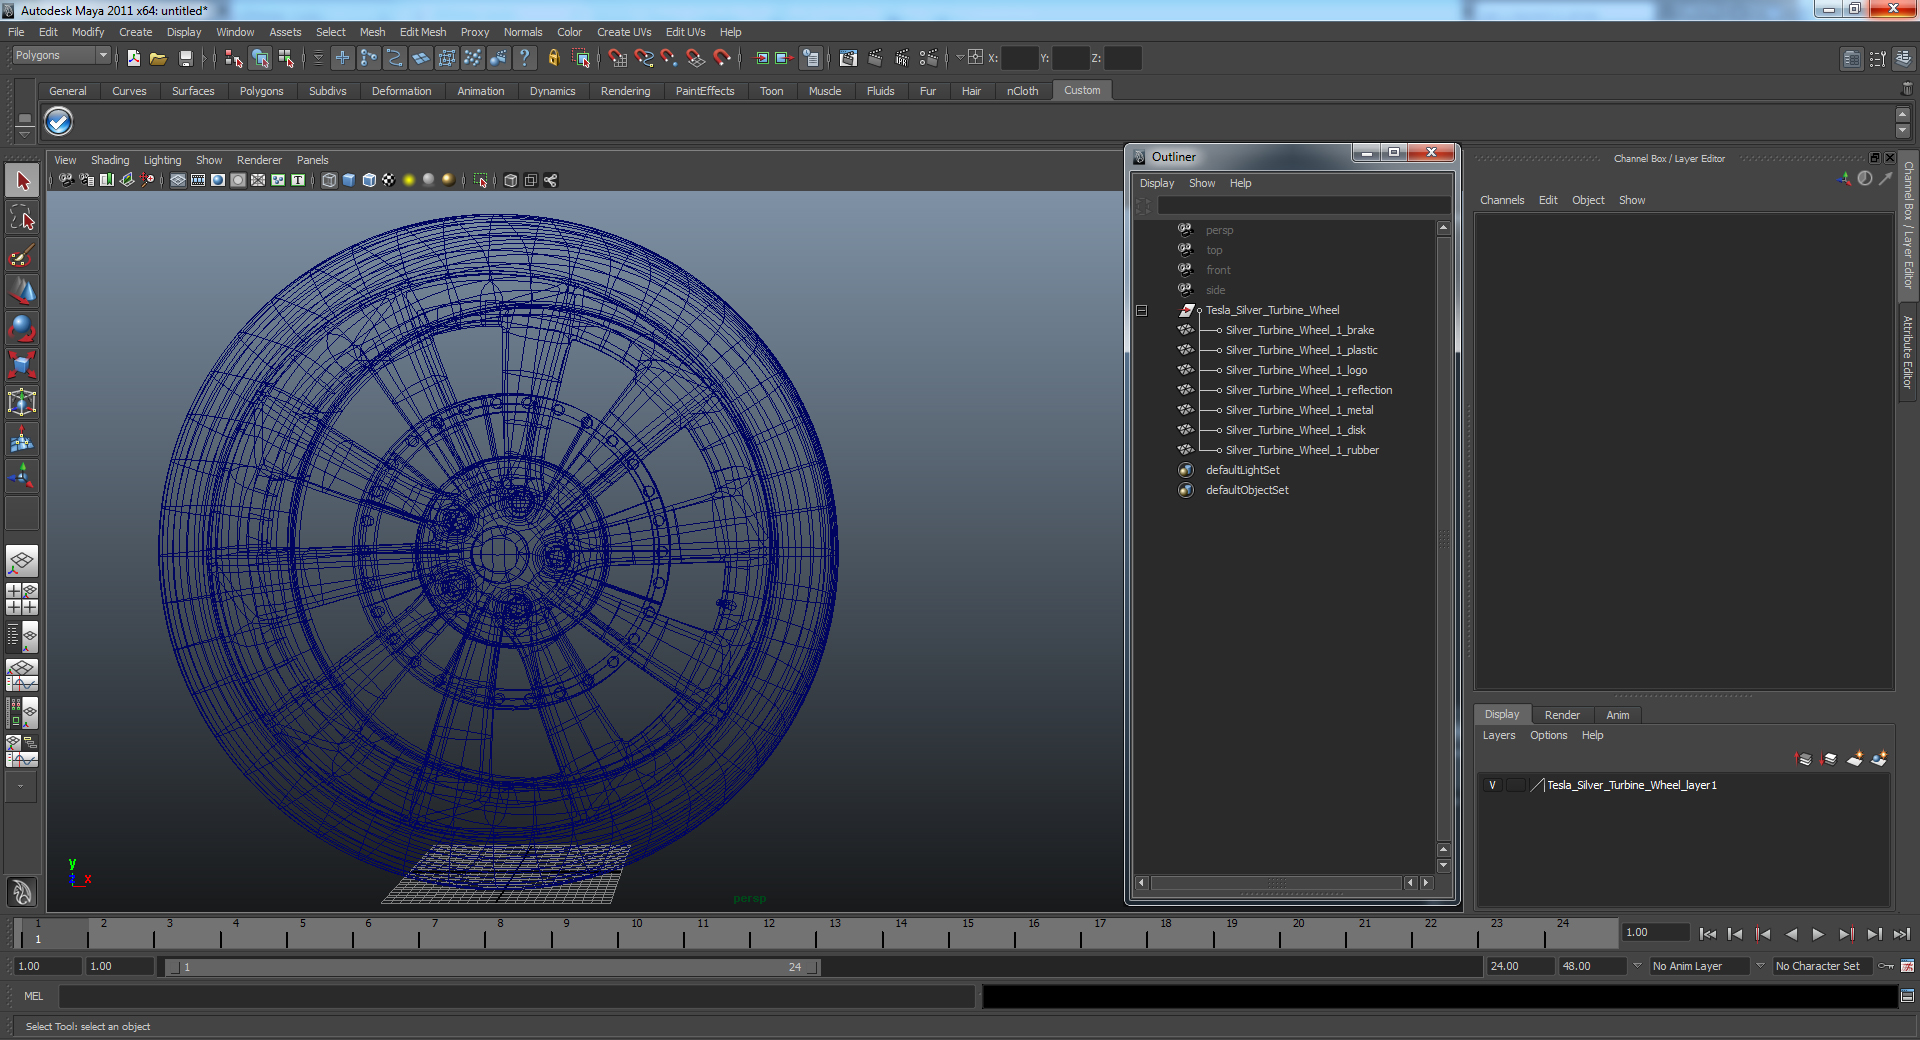The height and width of the screenshot is (1040, 1920).
Task: Create a new empty layer icon
Action: tap(1854, 759)
